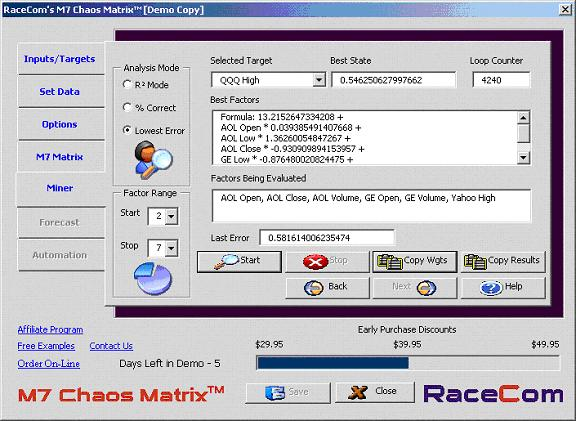Screen dimensions: 576x421
Task: Click the right arrow icon on Next button
Action: click(x=426, y=288)
